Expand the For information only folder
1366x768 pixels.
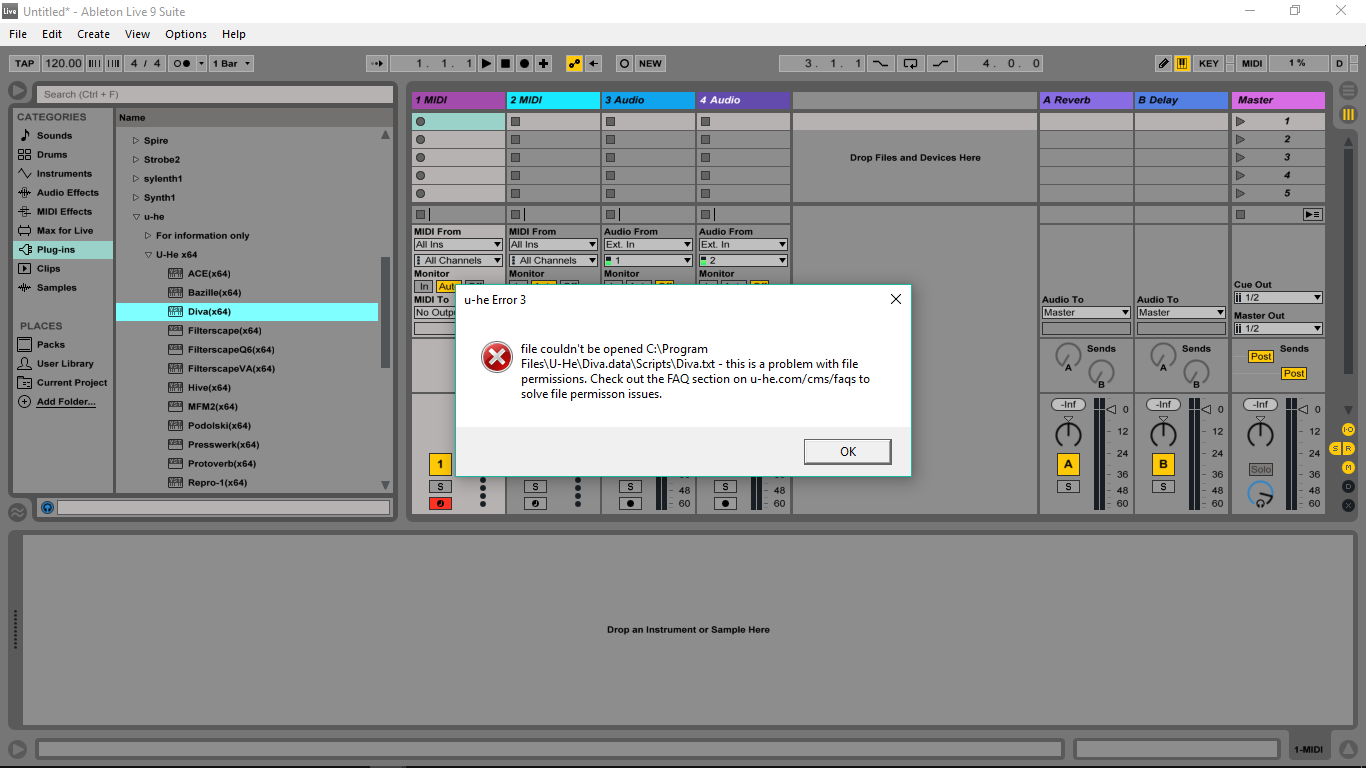[x=148, y=236]
